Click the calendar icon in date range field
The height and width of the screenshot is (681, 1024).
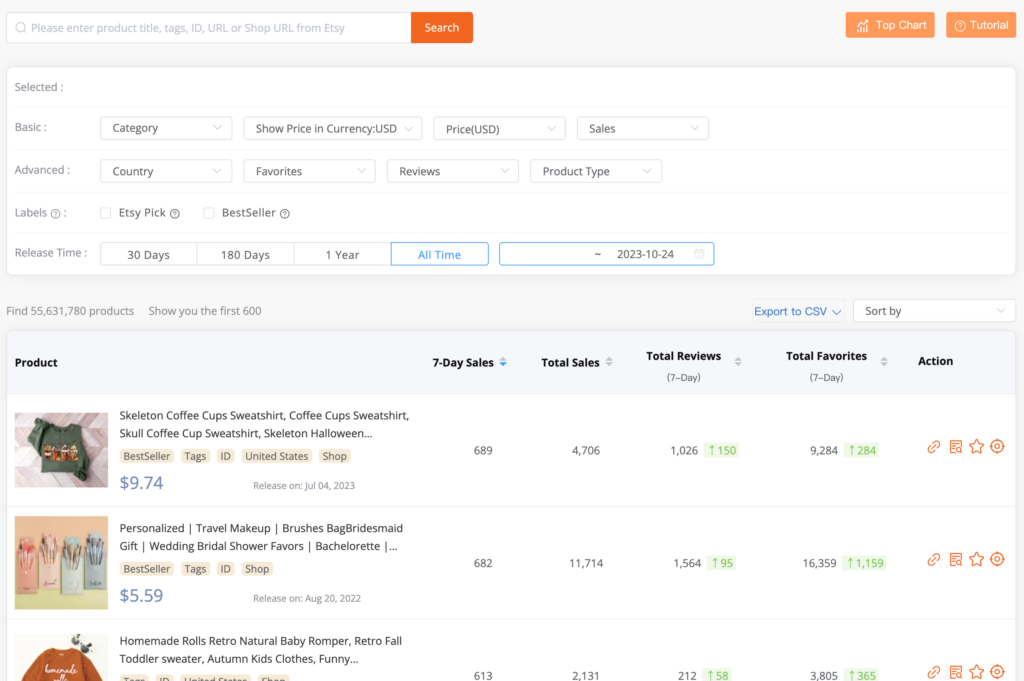tap(699, 254)
